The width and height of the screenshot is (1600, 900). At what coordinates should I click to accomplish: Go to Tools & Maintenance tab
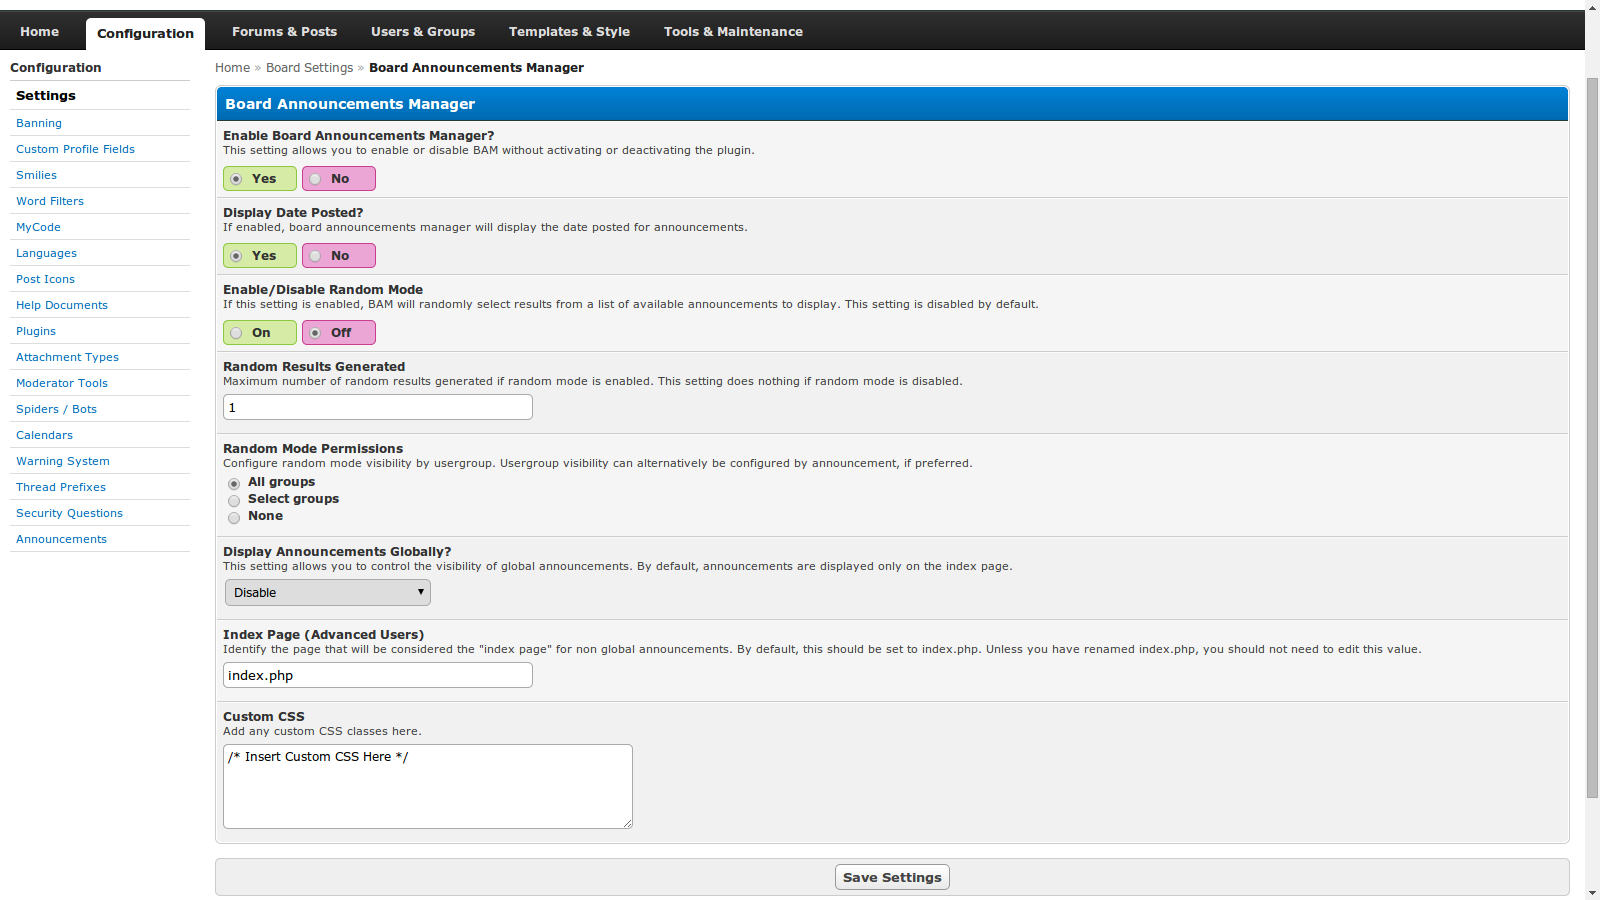pos(733,32)
